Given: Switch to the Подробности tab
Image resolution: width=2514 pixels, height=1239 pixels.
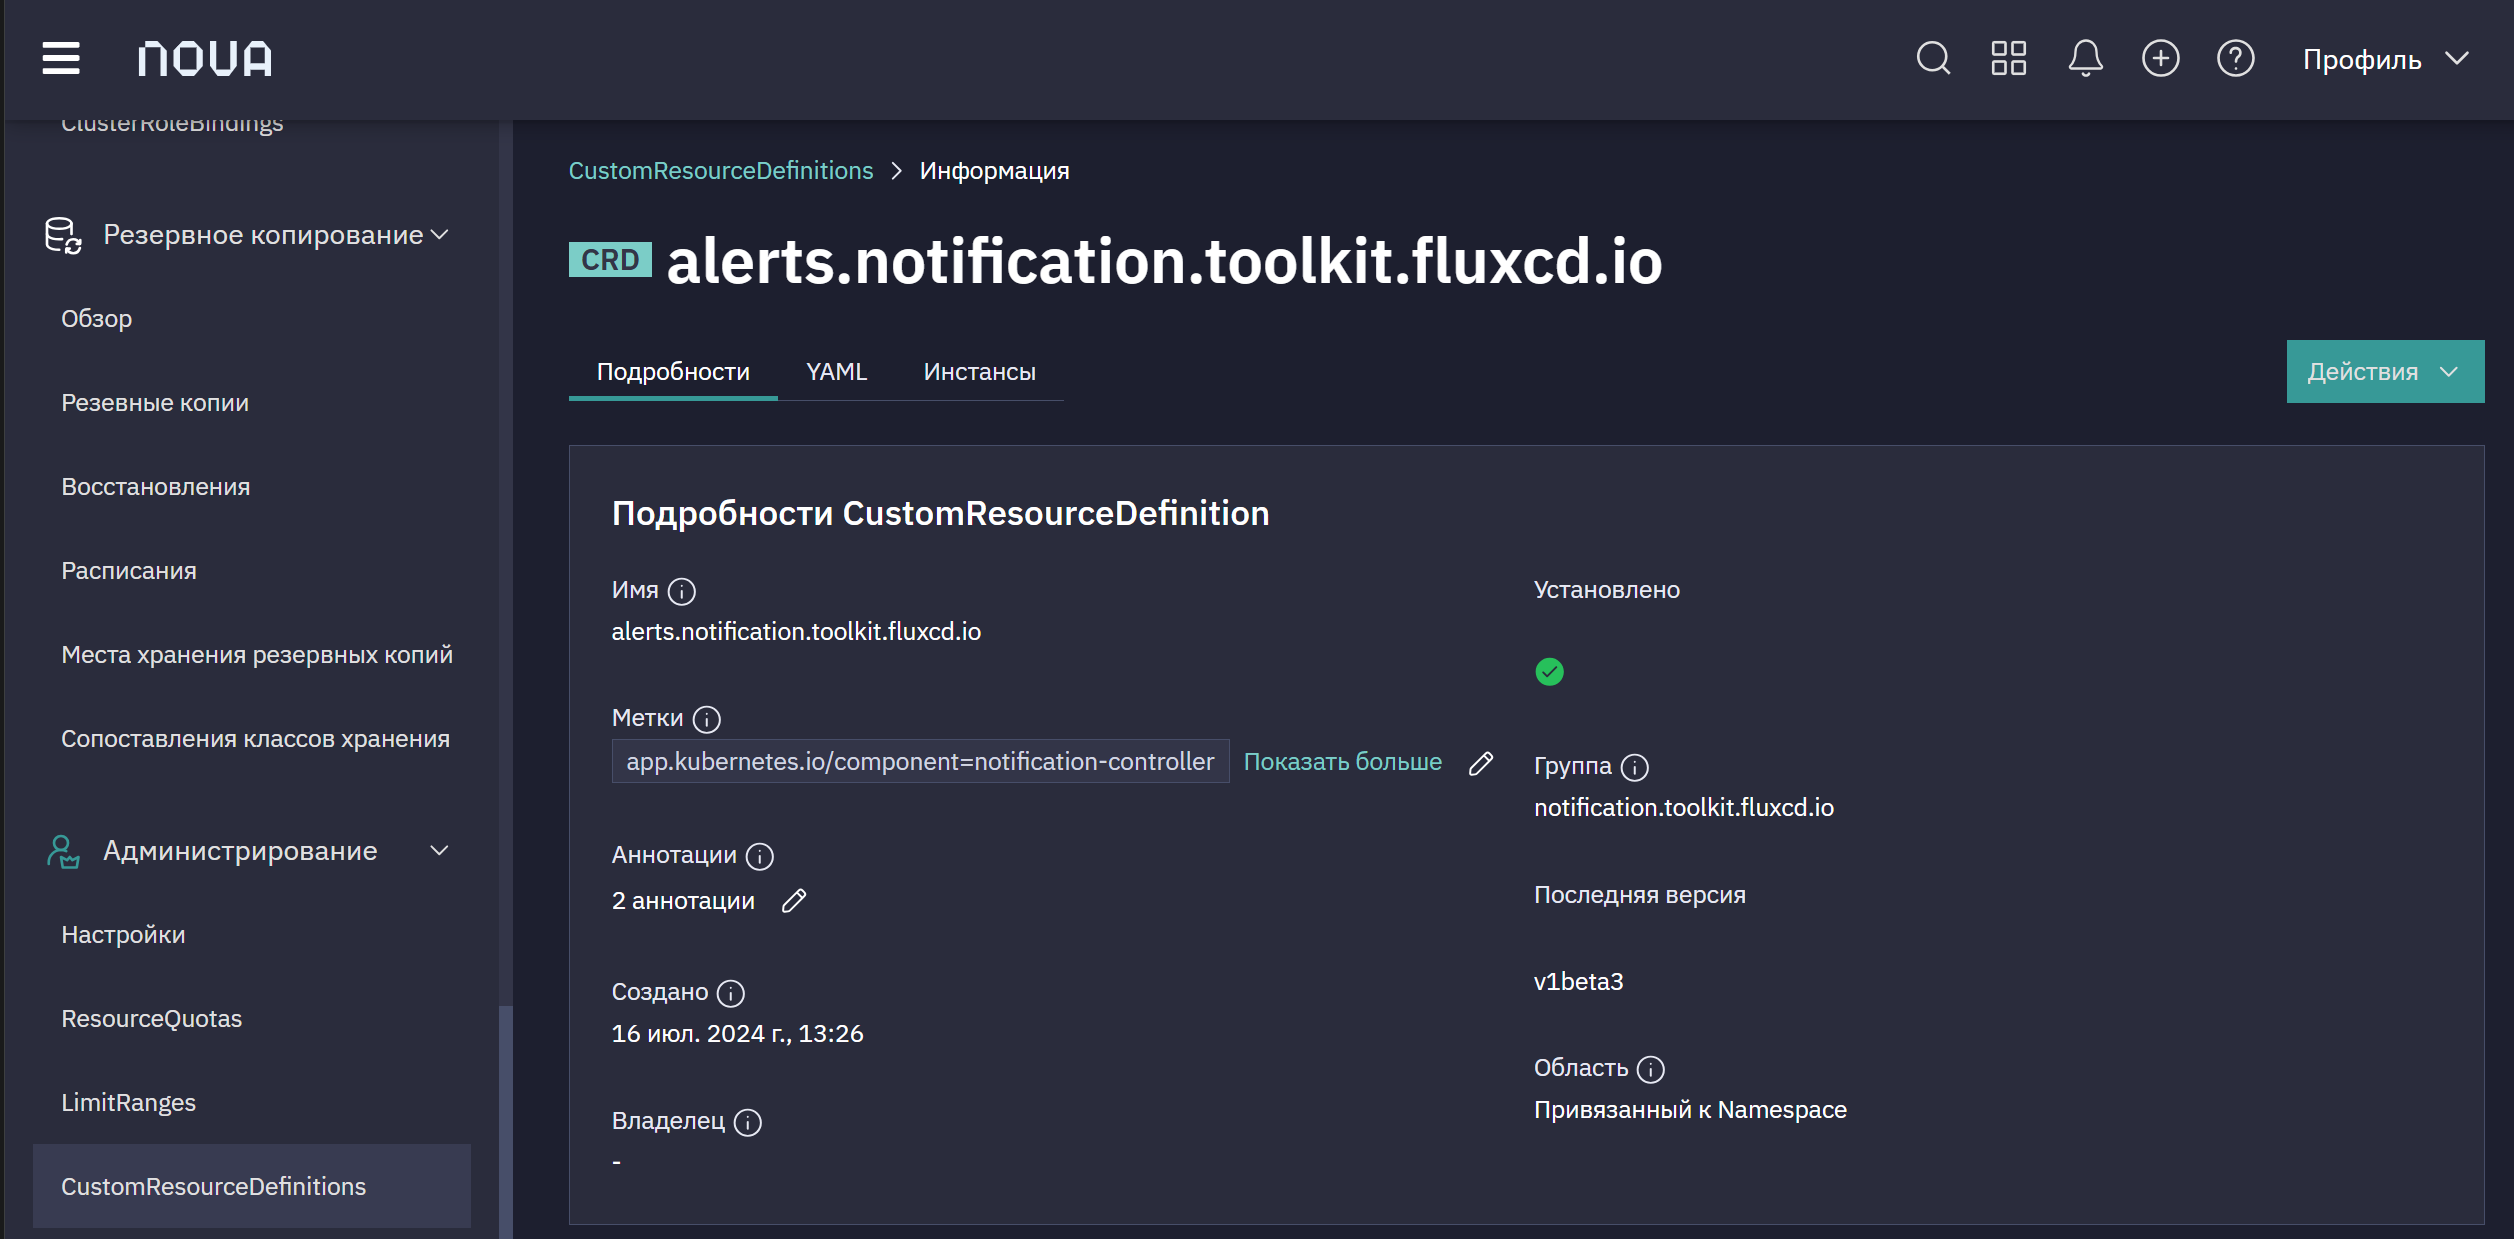Looking at the screenshot, I should 673,371.
